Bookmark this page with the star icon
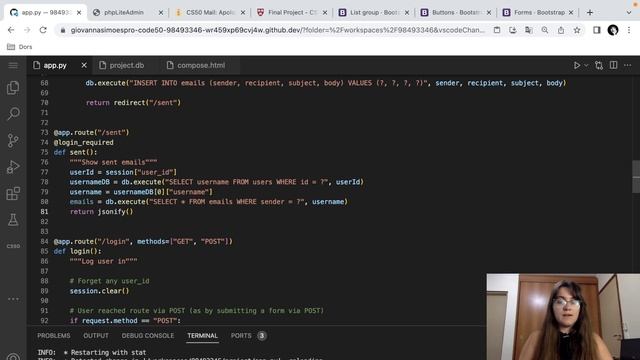The width and height of the screenshot is (640, 360). (577, 30)
